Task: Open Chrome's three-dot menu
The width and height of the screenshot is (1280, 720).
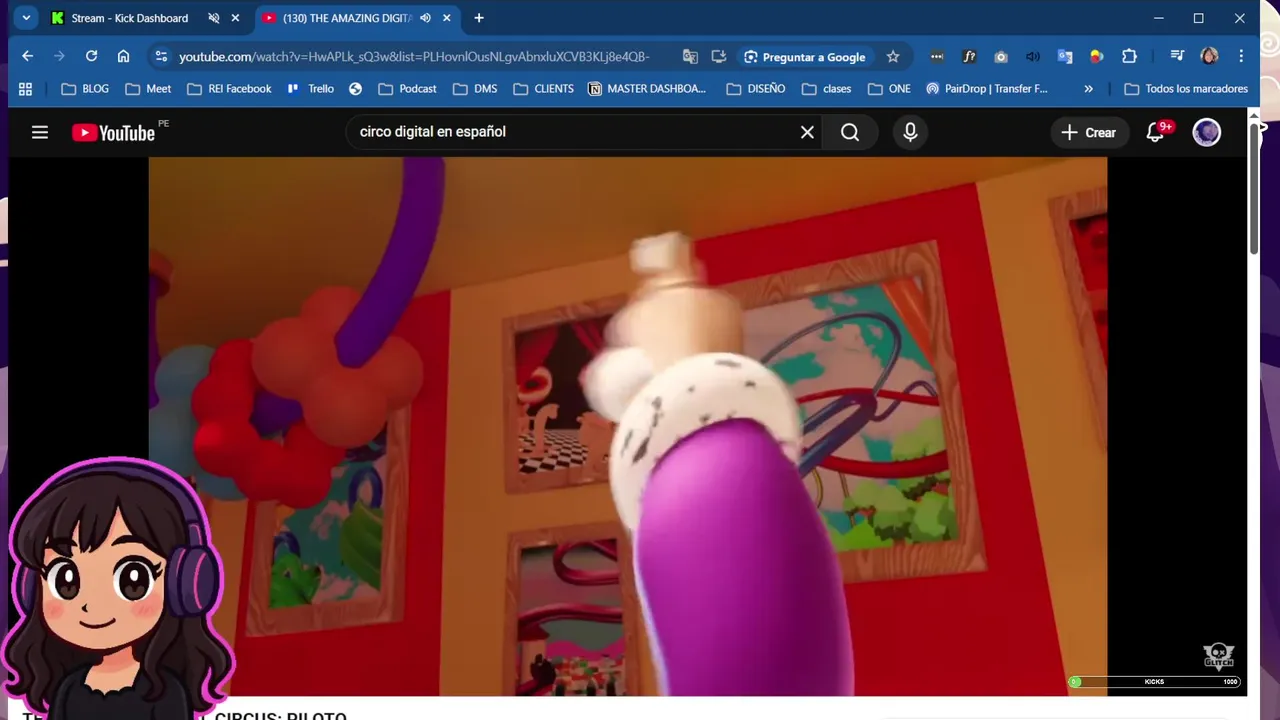Action: pos(1241,56)
